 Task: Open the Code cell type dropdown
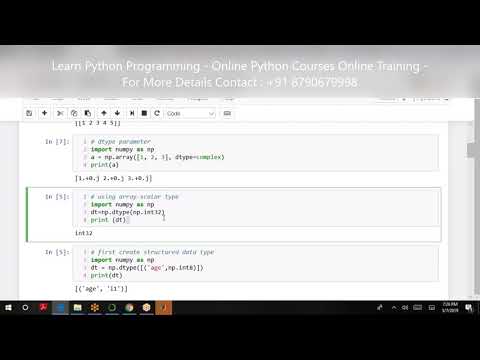coord(191,114)
